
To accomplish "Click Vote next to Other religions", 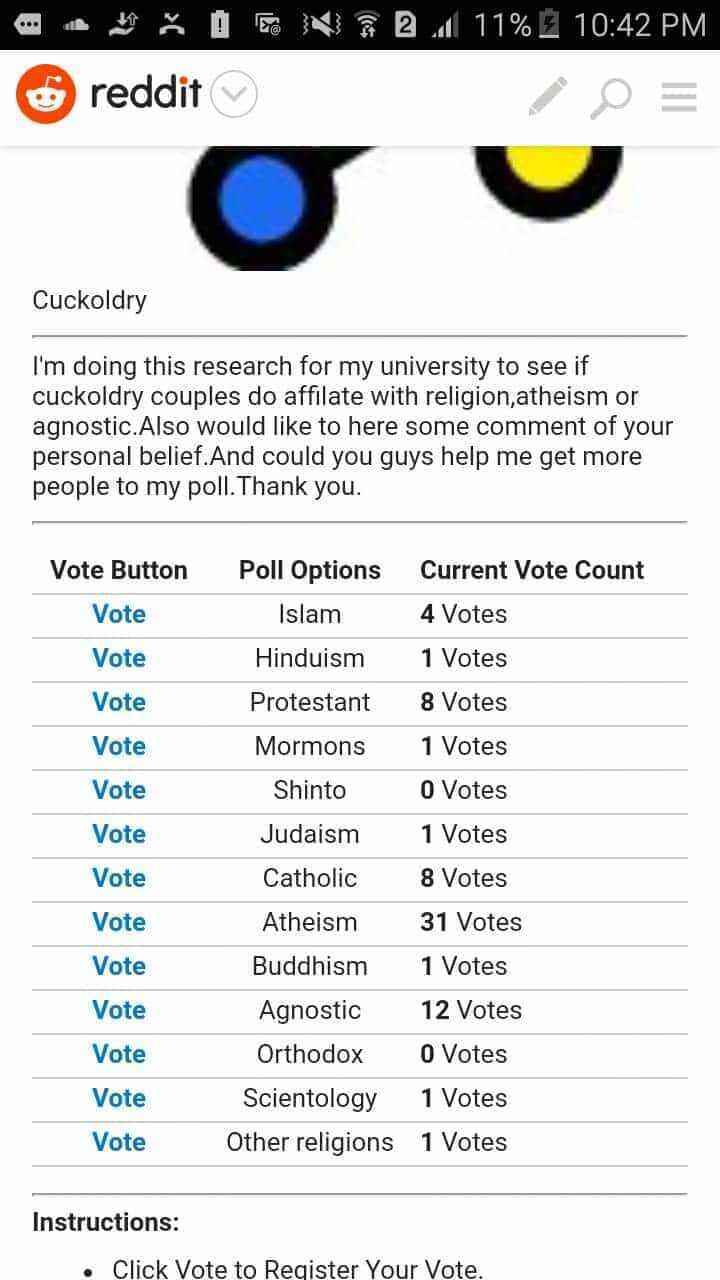I will click(119, 1142).
